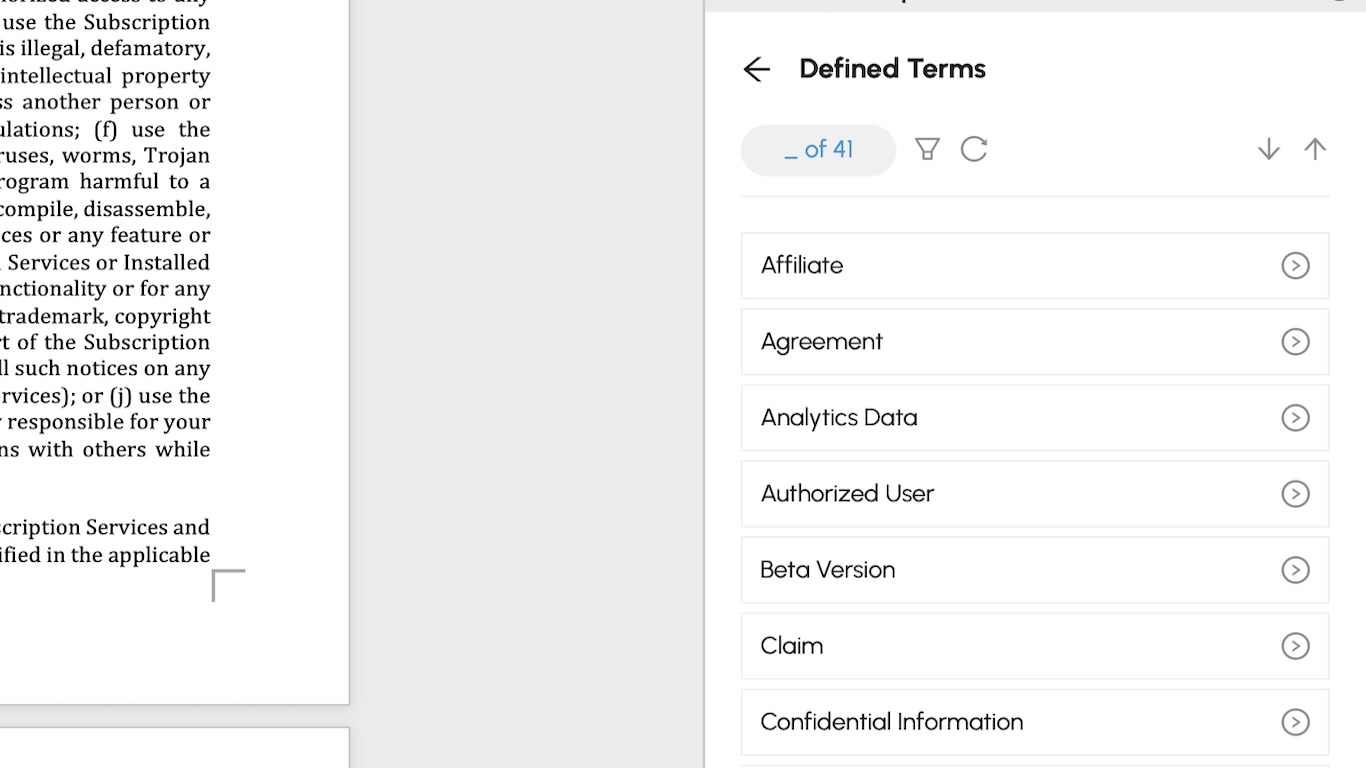The image size is (1366, 768).
Task: Click the Confidential Information term row
Action: (892, 722)
